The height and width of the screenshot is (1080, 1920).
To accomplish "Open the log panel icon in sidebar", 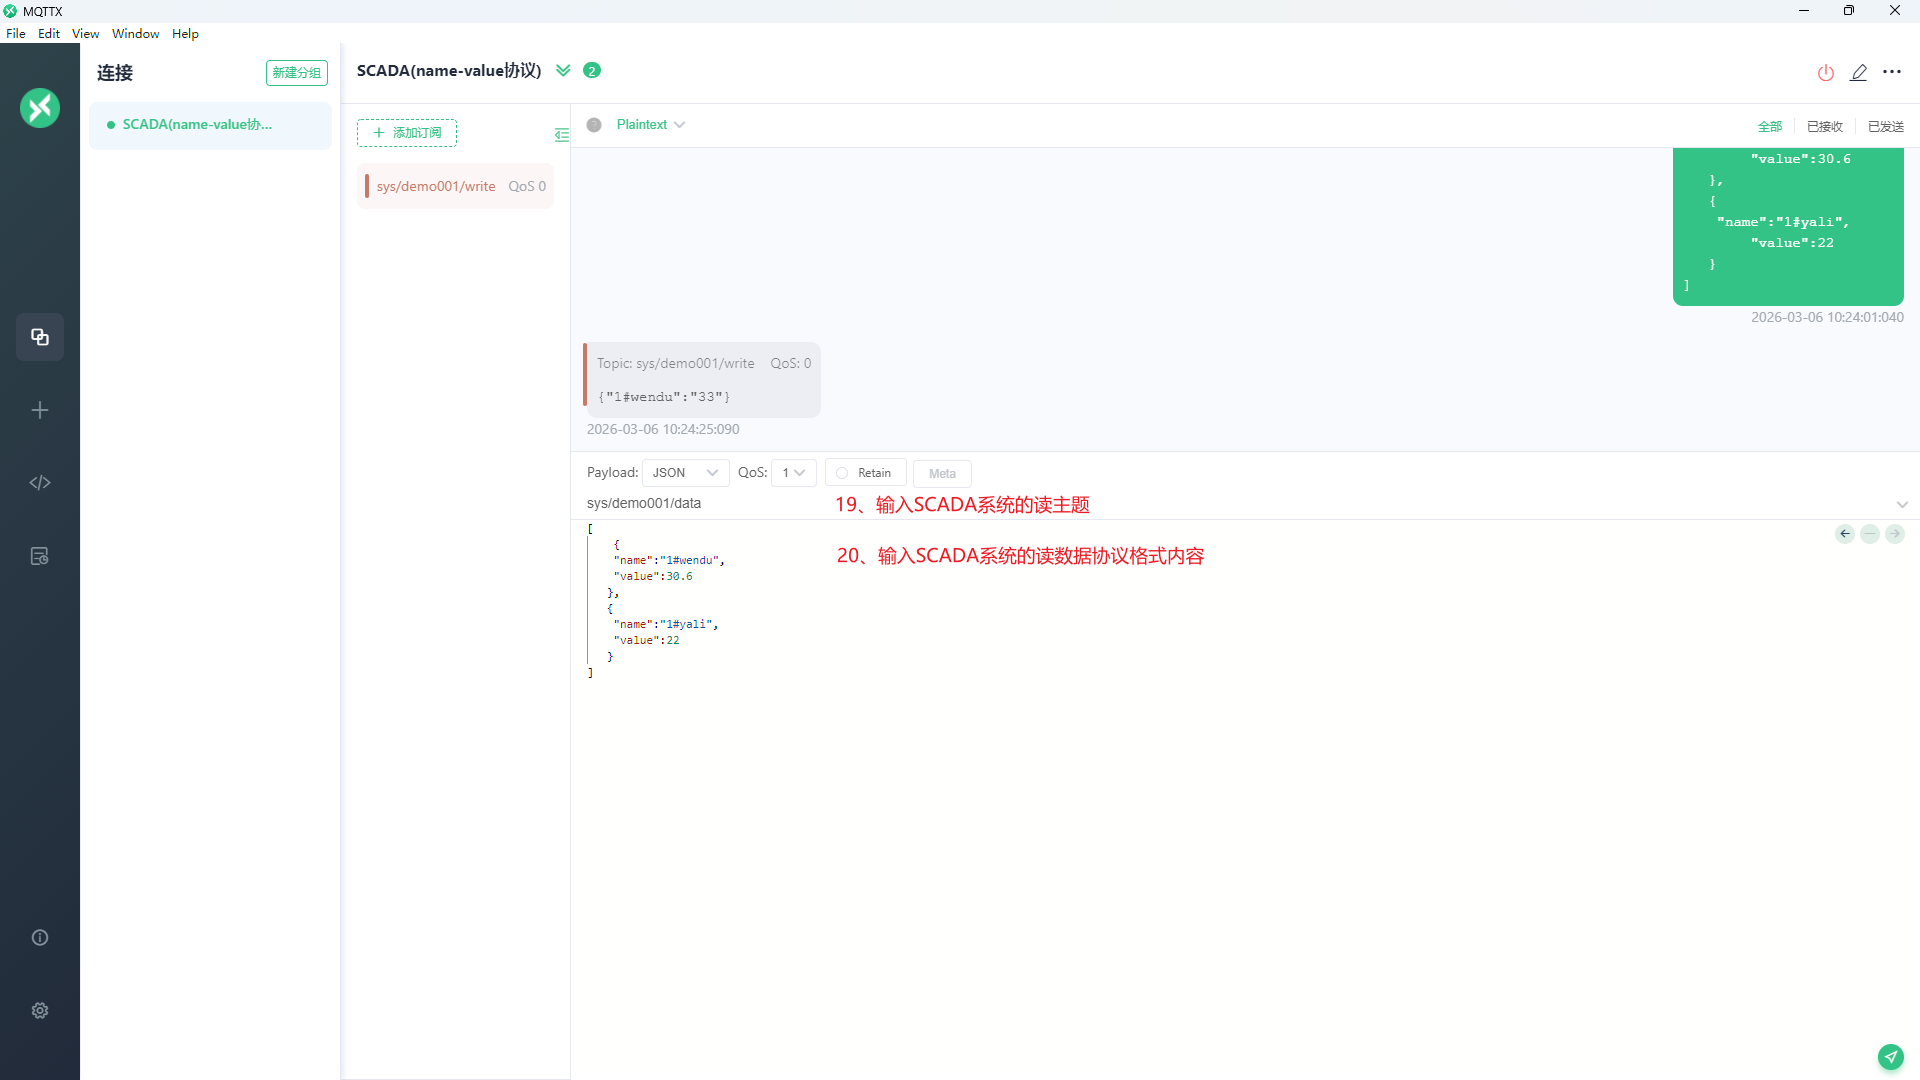I will [x=40, y=556].
